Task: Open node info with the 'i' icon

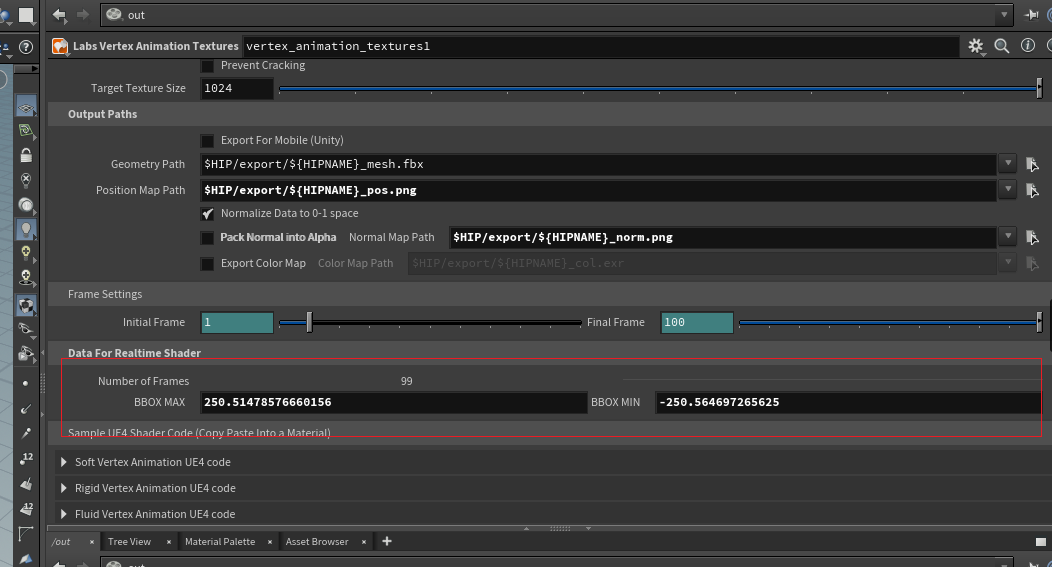Action: coord(1028,45)
